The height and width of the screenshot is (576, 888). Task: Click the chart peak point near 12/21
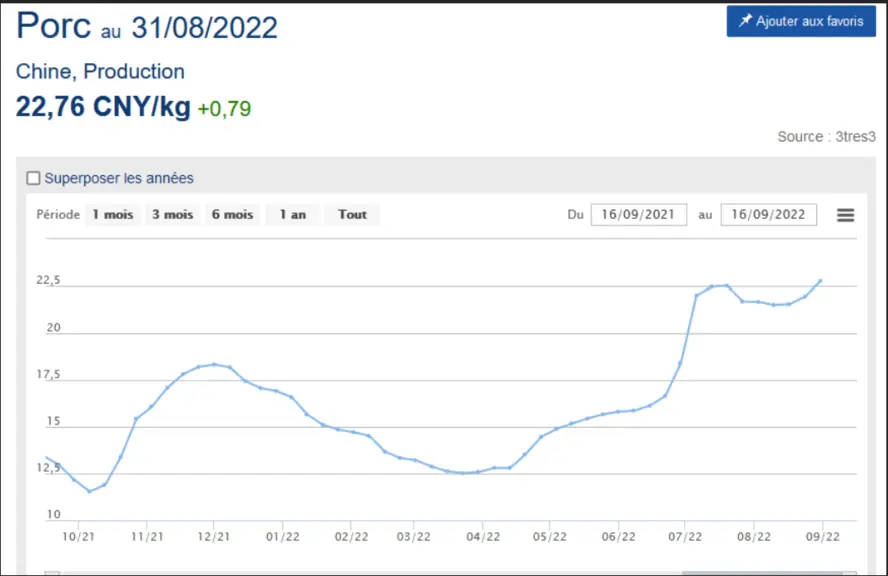point(214,364)
